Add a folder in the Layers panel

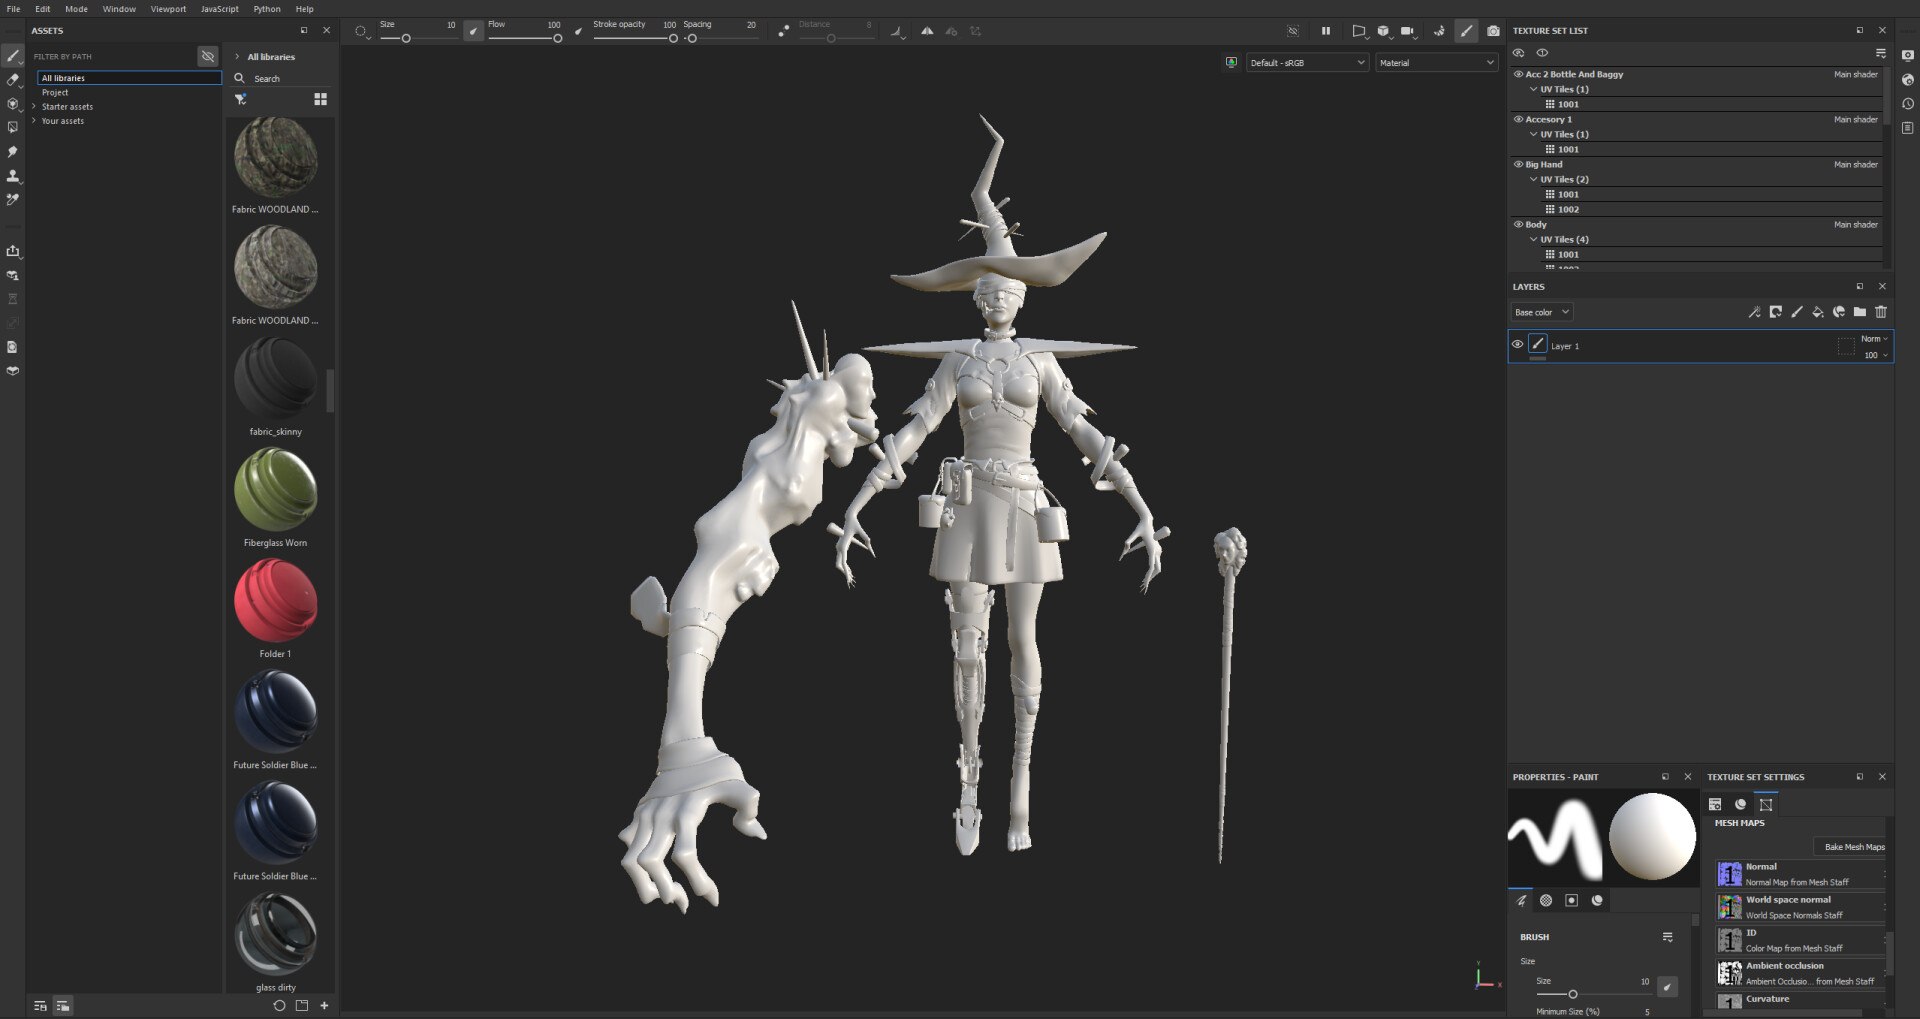click(1859, 312)
